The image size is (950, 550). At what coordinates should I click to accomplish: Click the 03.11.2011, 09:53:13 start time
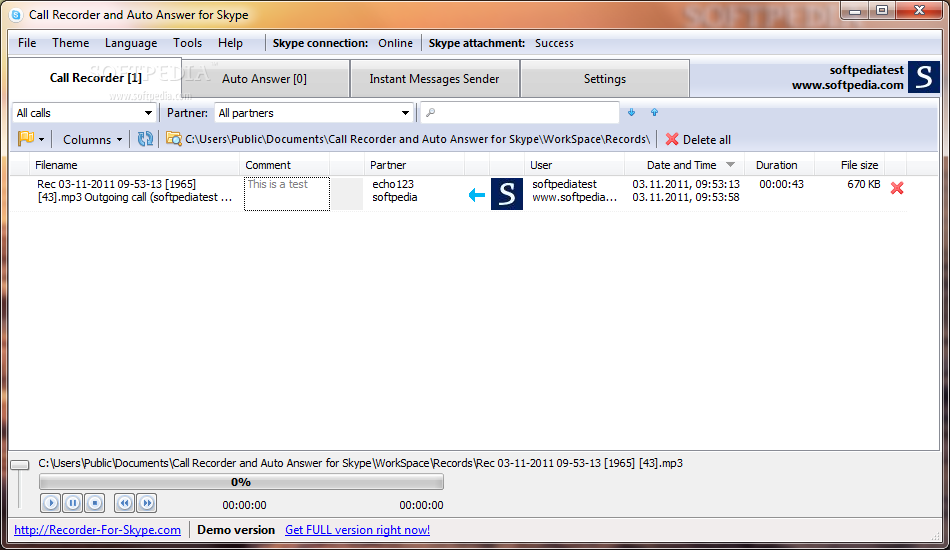pyautogui.click(x=686, y=184)
